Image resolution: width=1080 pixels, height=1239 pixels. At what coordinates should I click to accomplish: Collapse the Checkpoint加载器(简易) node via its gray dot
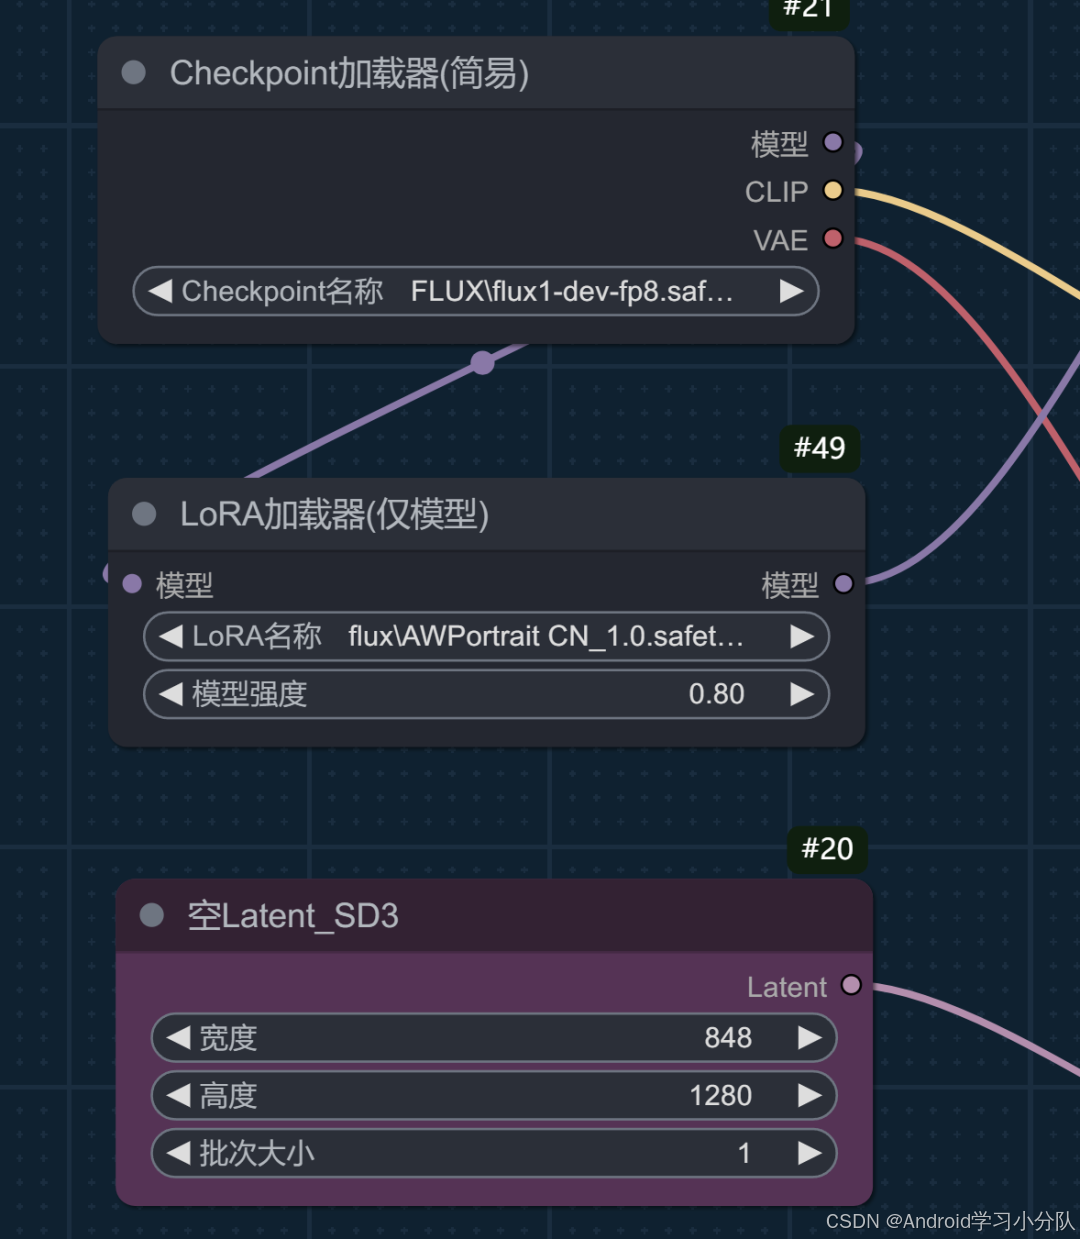[x=133, y=72]
